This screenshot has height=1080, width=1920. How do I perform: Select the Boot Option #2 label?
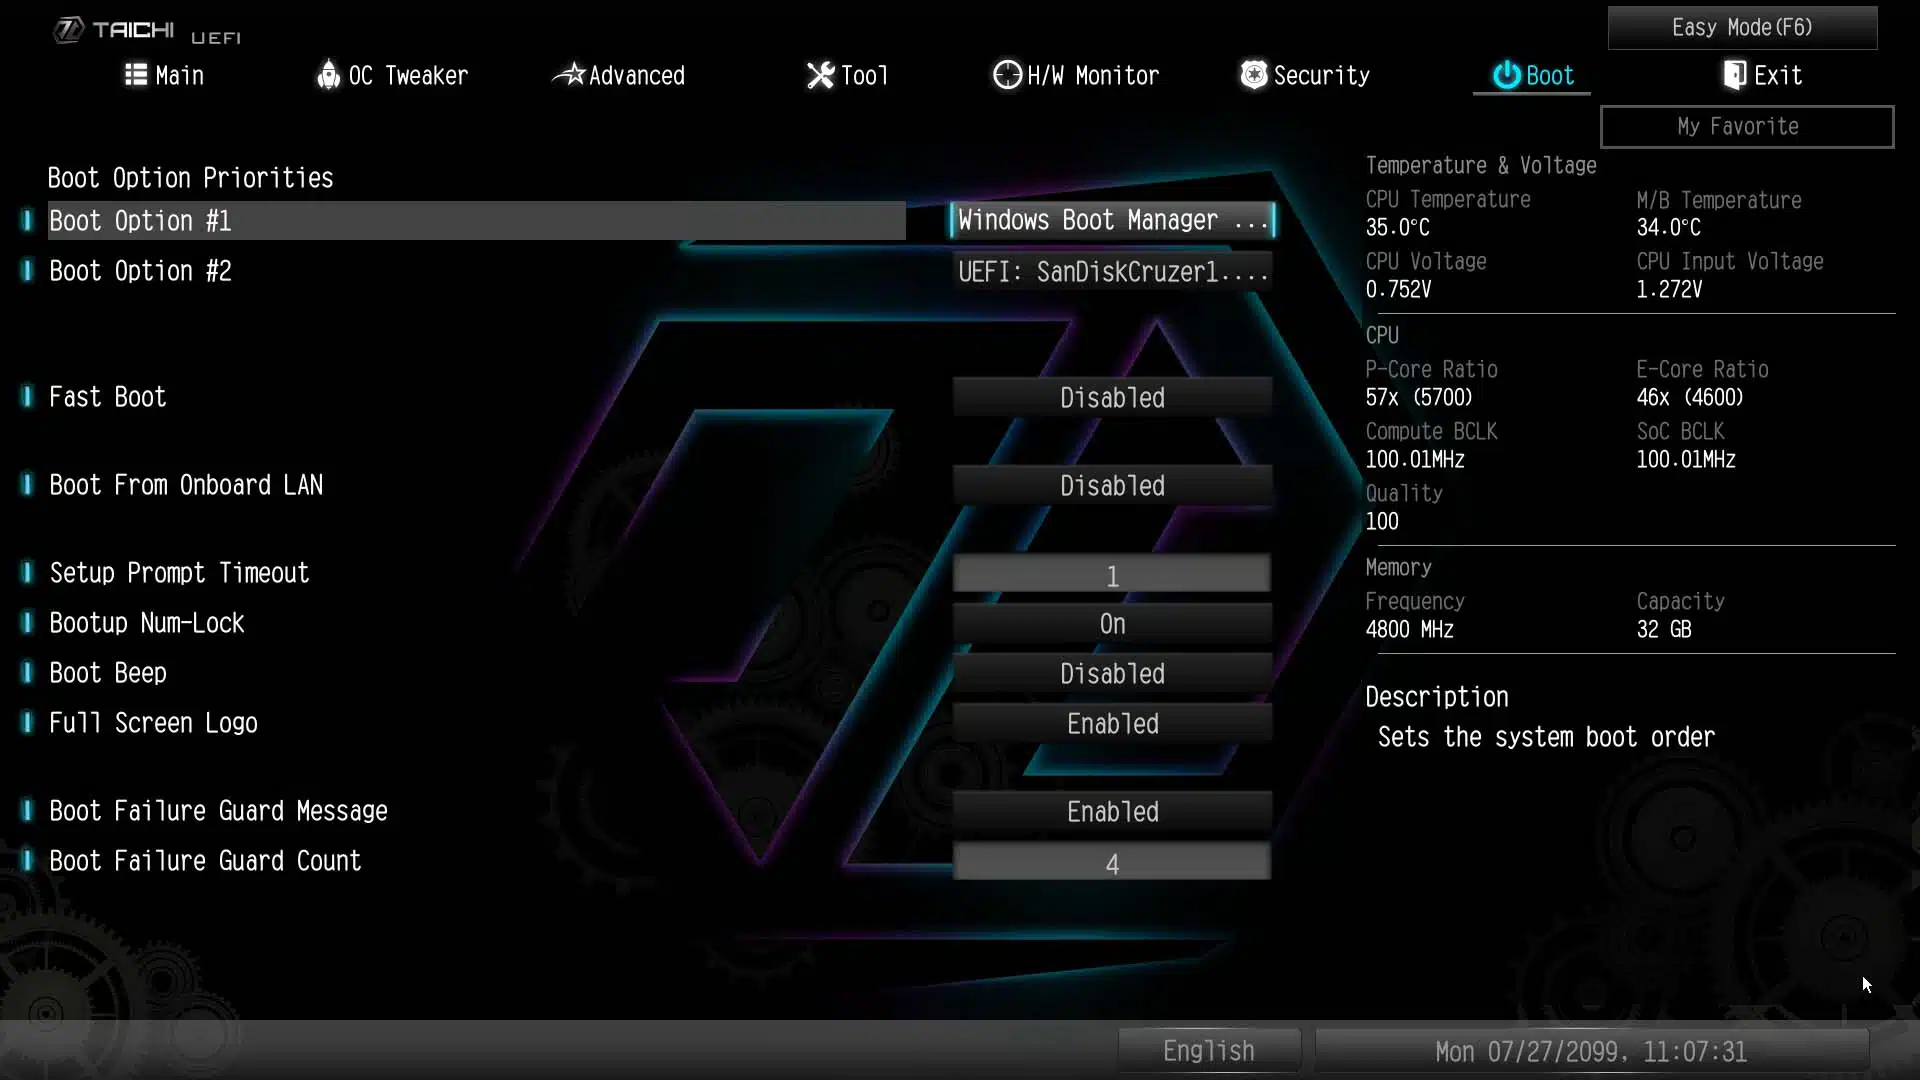[141, 271]
